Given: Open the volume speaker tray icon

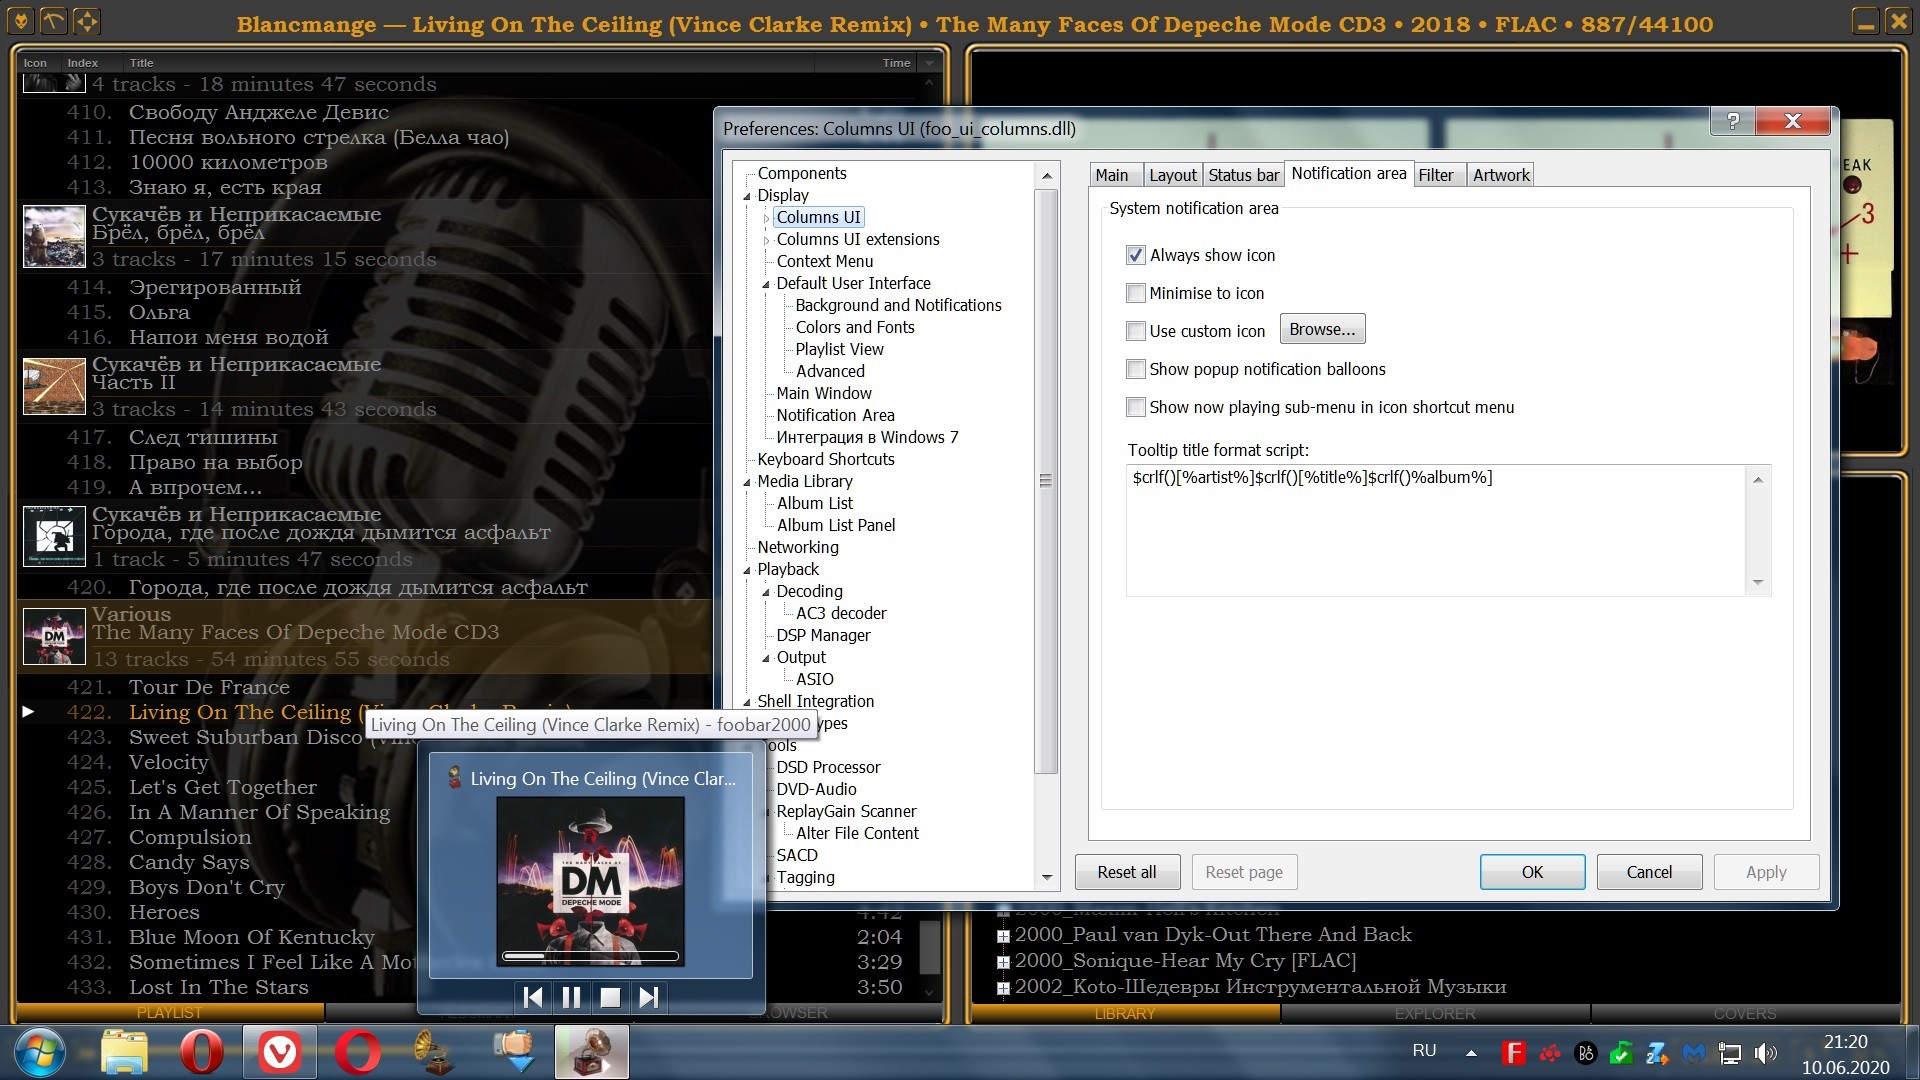Looking at the screenshot, I should [1766, 1053].
